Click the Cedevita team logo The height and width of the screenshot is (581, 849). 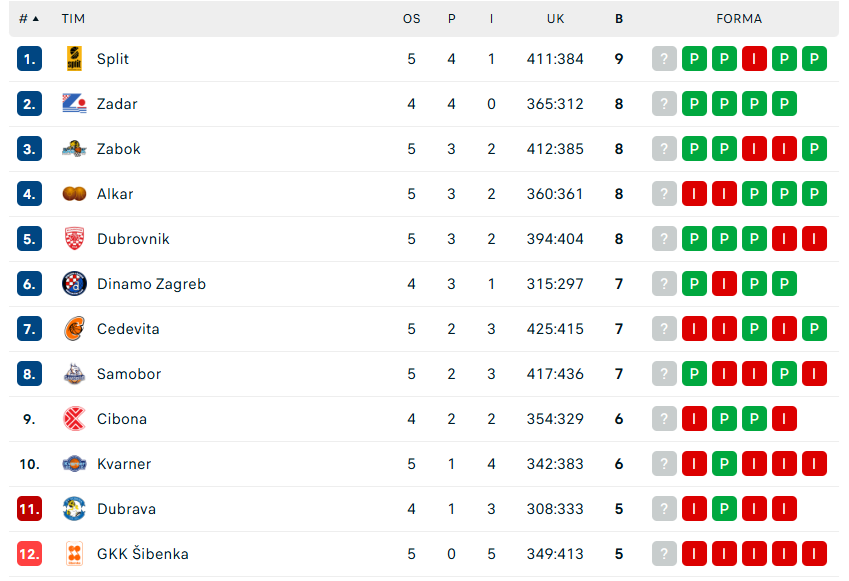(x=74, y=329)
